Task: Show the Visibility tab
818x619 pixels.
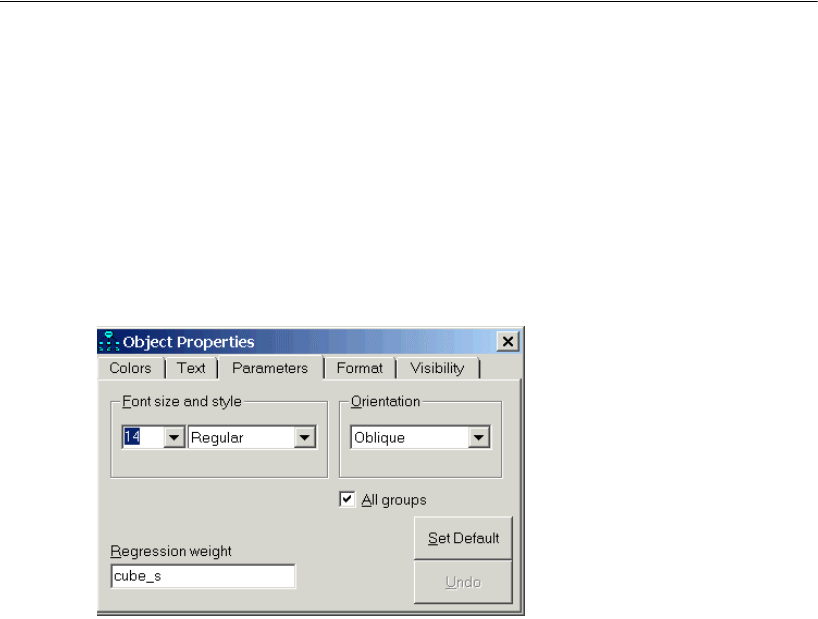Action: coord(437,368)
